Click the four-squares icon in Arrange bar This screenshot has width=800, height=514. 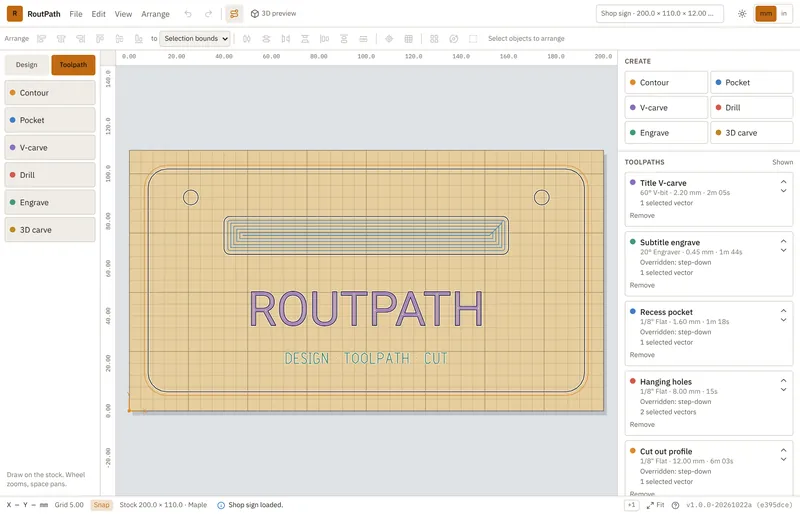tap(434, 39)
